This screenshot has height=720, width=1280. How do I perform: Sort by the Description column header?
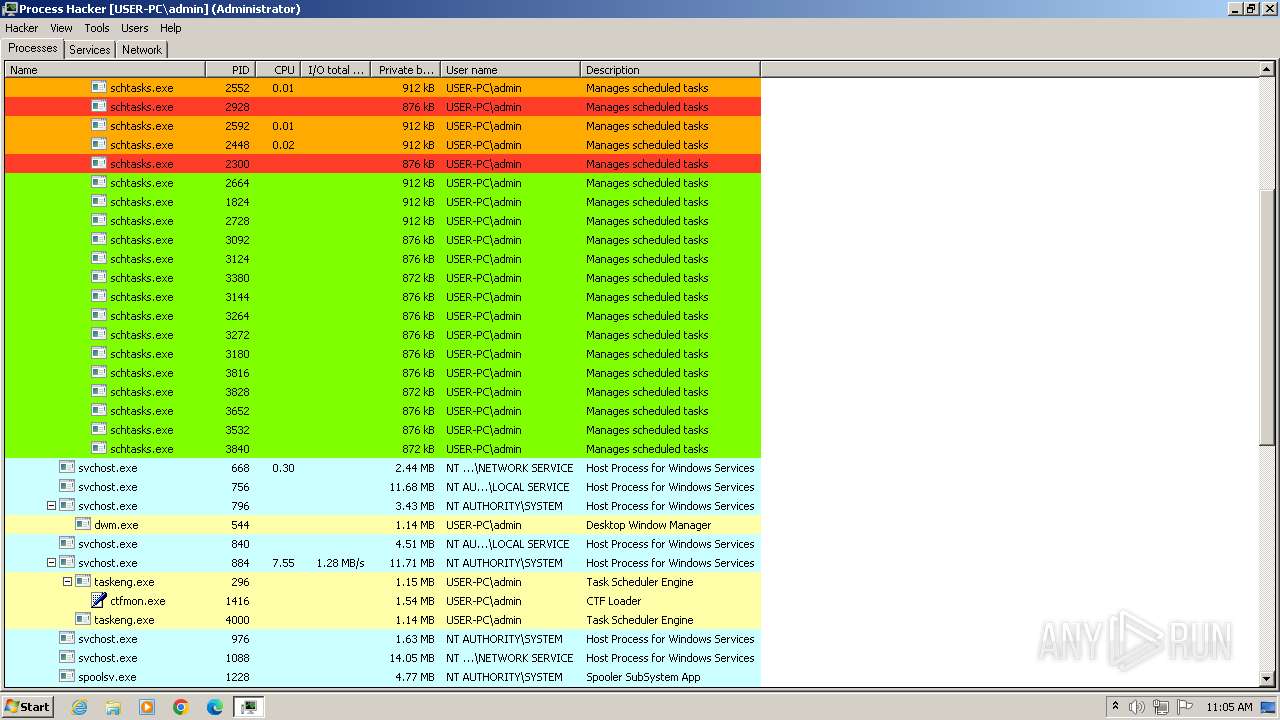pyautogui.click(x=670, y=70)
